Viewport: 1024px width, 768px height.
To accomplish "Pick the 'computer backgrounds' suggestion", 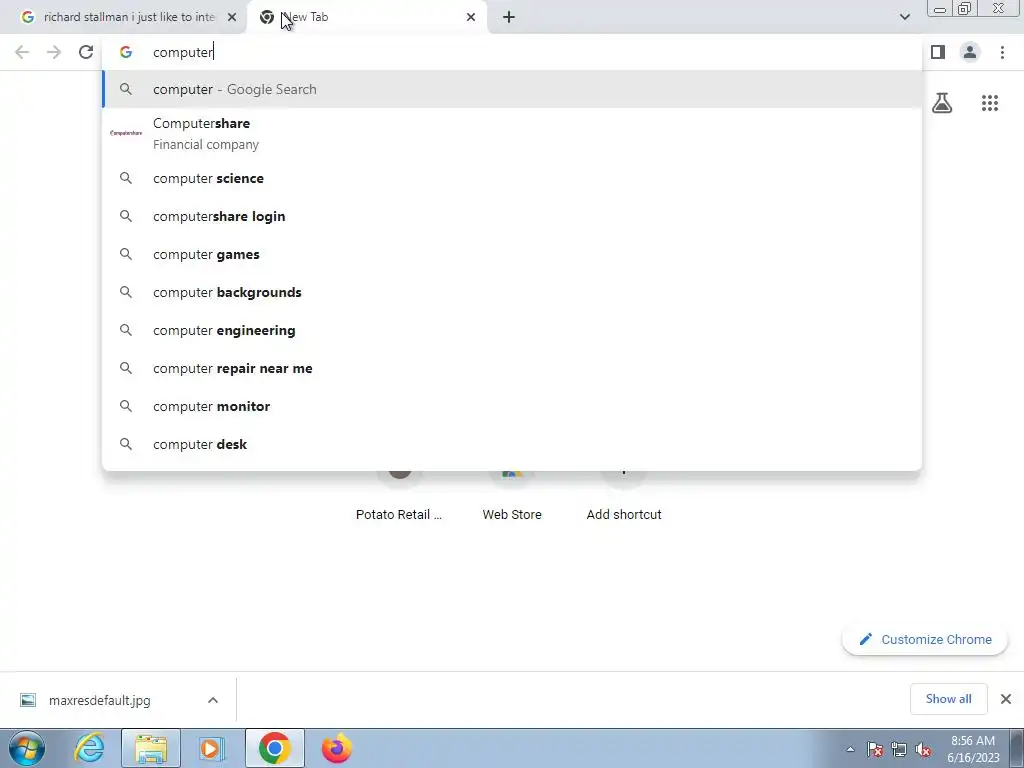I will tap(512, 292).
